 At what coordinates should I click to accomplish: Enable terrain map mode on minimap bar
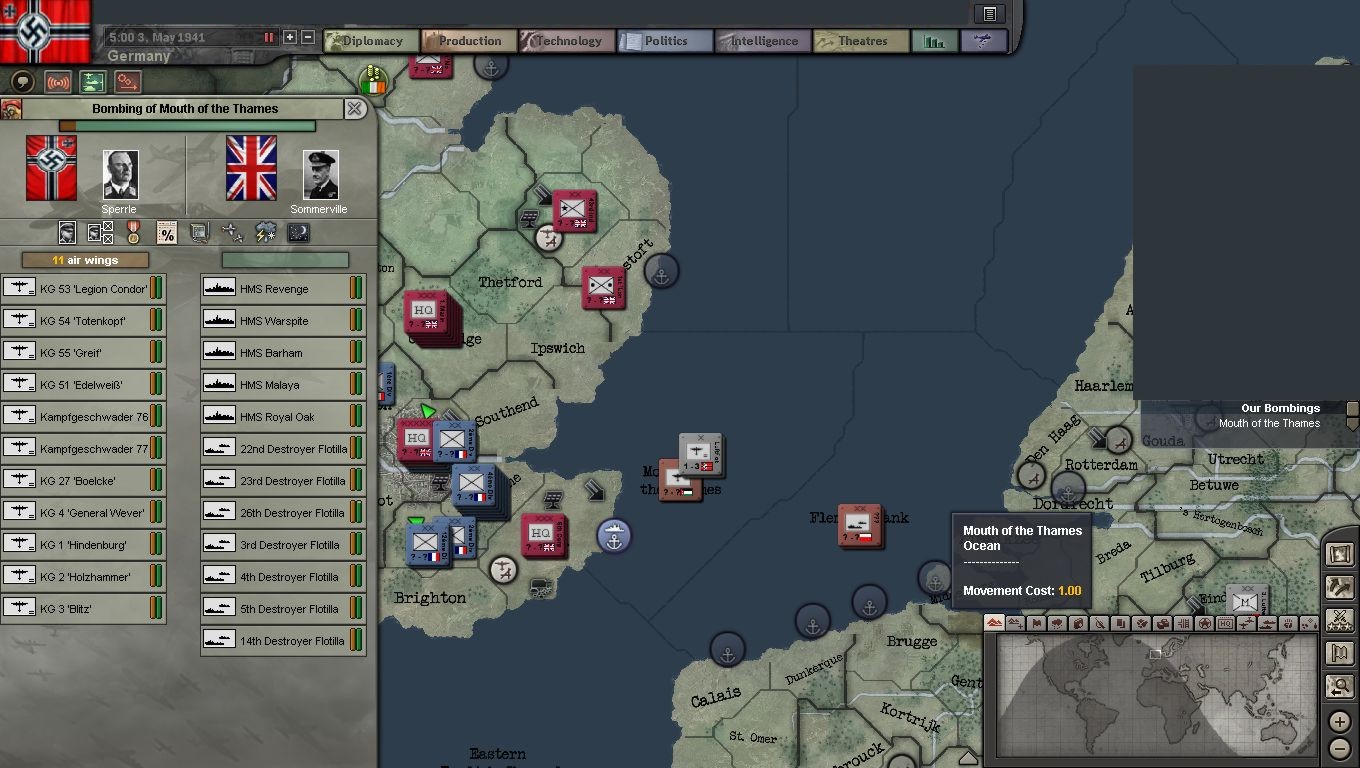pyautogui.click(x=994, y=623)
